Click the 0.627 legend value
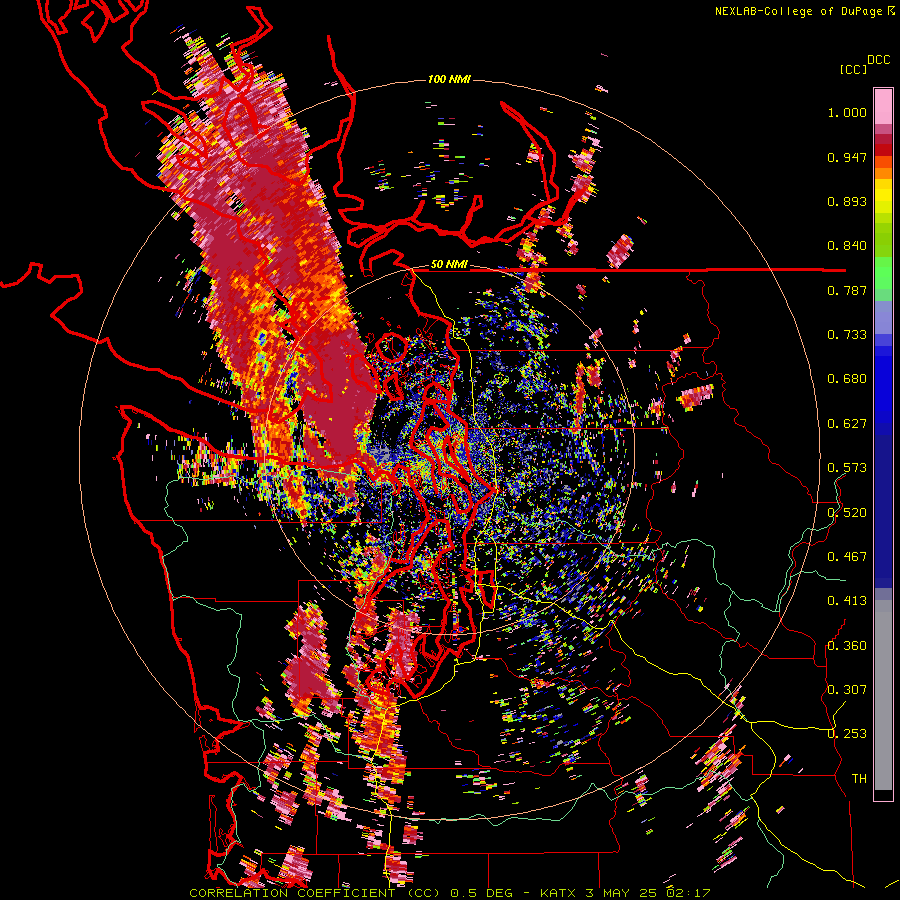 (x=847, y=424)
